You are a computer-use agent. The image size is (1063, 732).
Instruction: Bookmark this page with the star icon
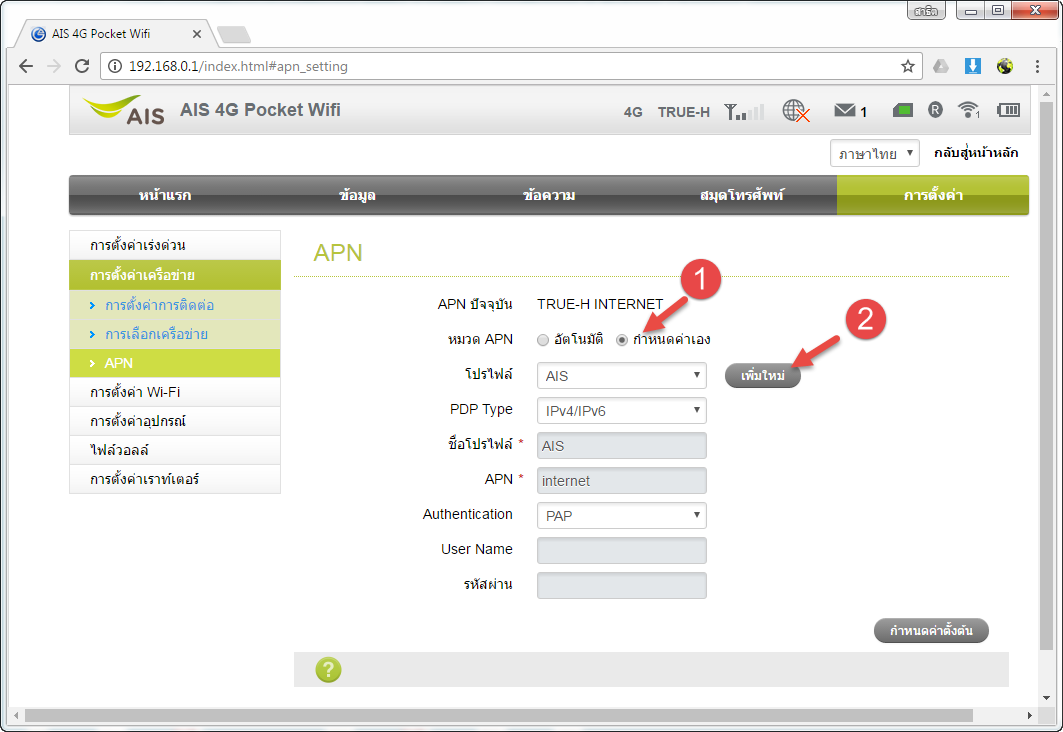(x=908, y=66)
